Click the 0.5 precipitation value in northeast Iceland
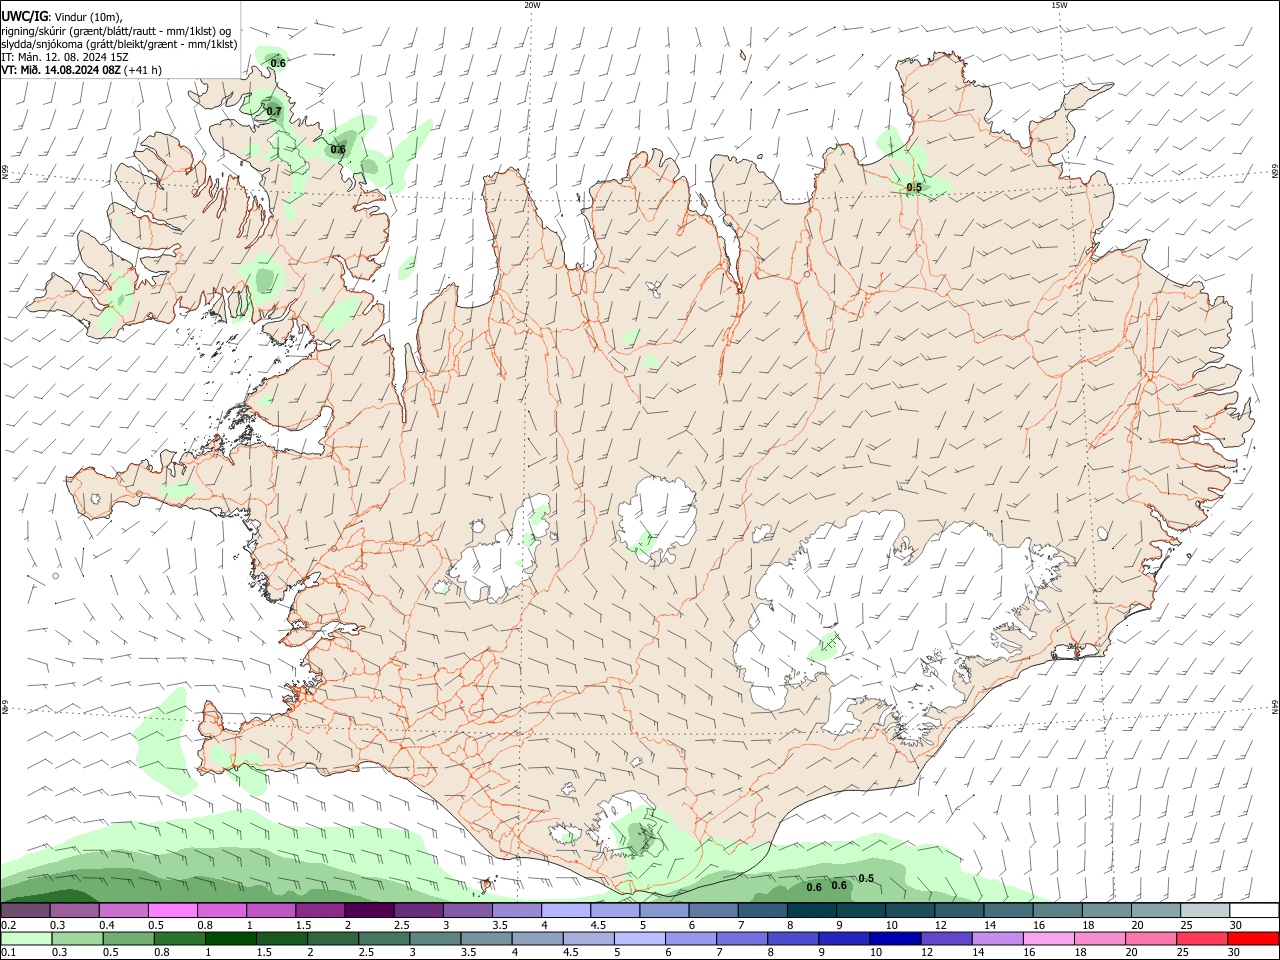 coord(914,188)
